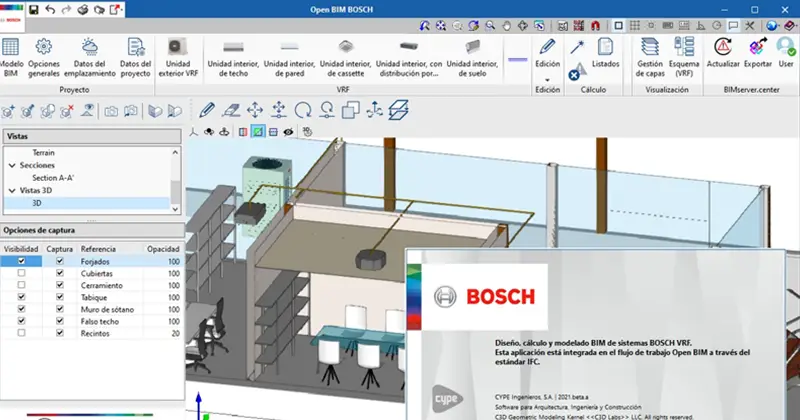
Task: Select the eraser delete tool
Action: (x=231, y=110)
